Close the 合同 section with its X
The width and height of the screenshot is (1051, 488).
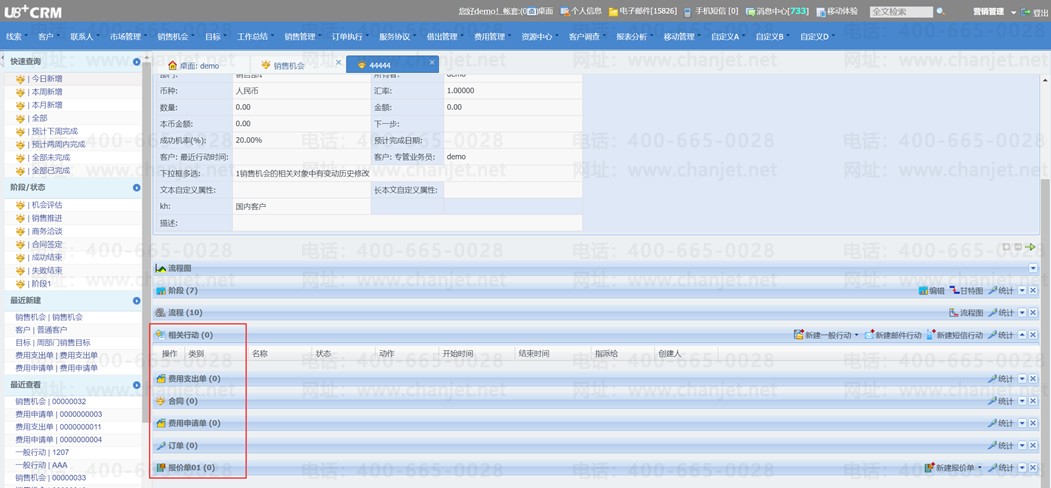1033,402
